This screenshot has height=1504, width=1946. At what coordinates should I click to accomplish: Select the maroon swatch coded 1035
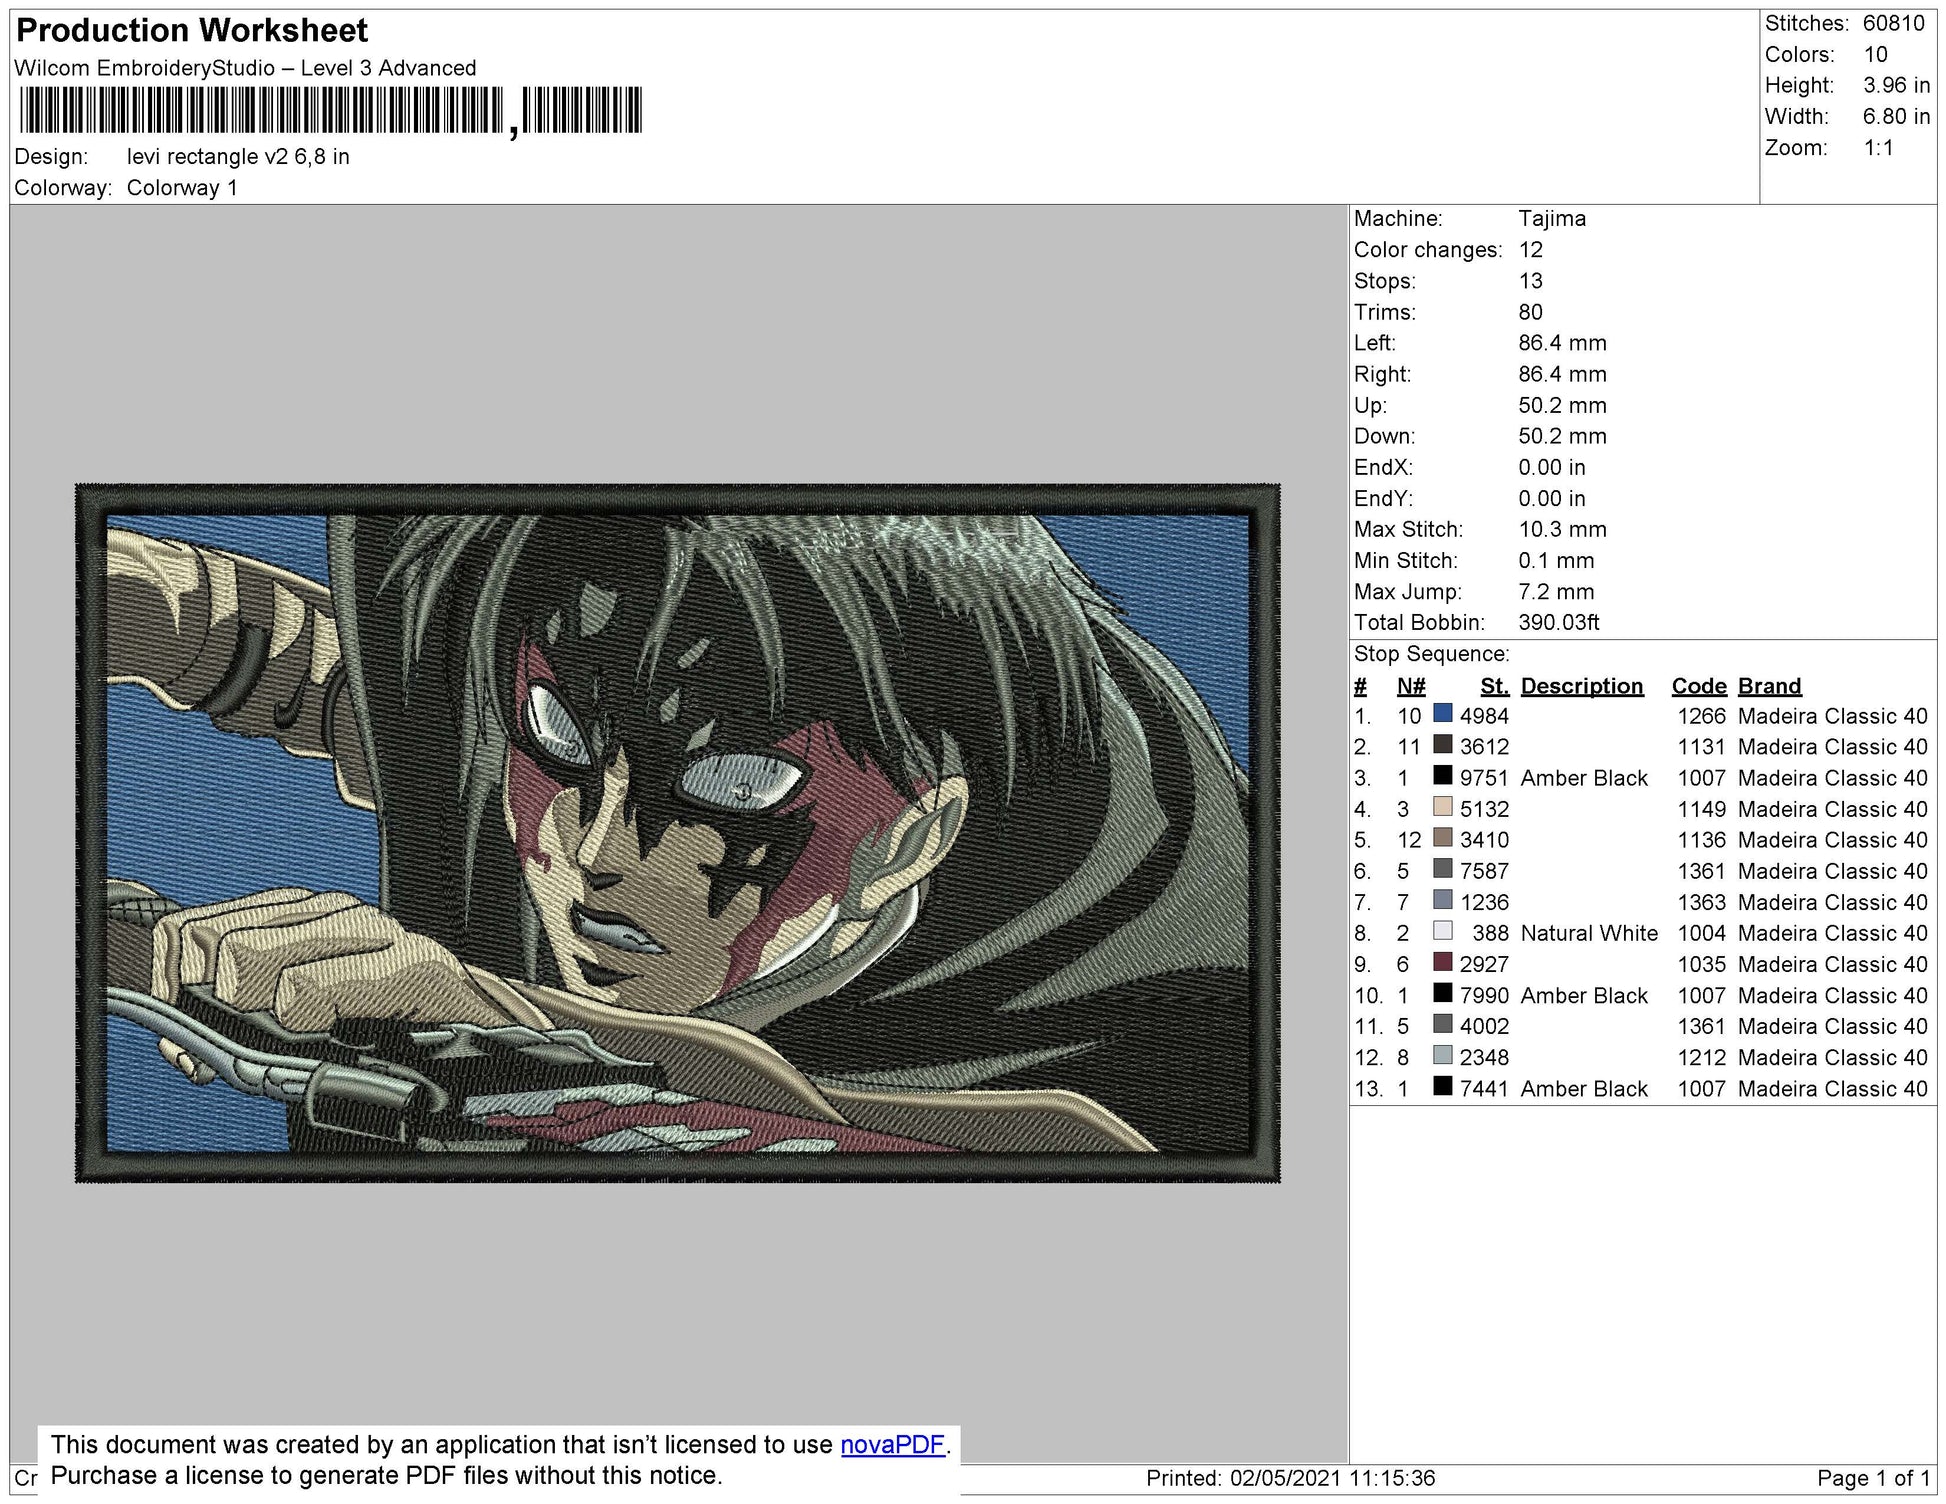tap(1442, 961)
